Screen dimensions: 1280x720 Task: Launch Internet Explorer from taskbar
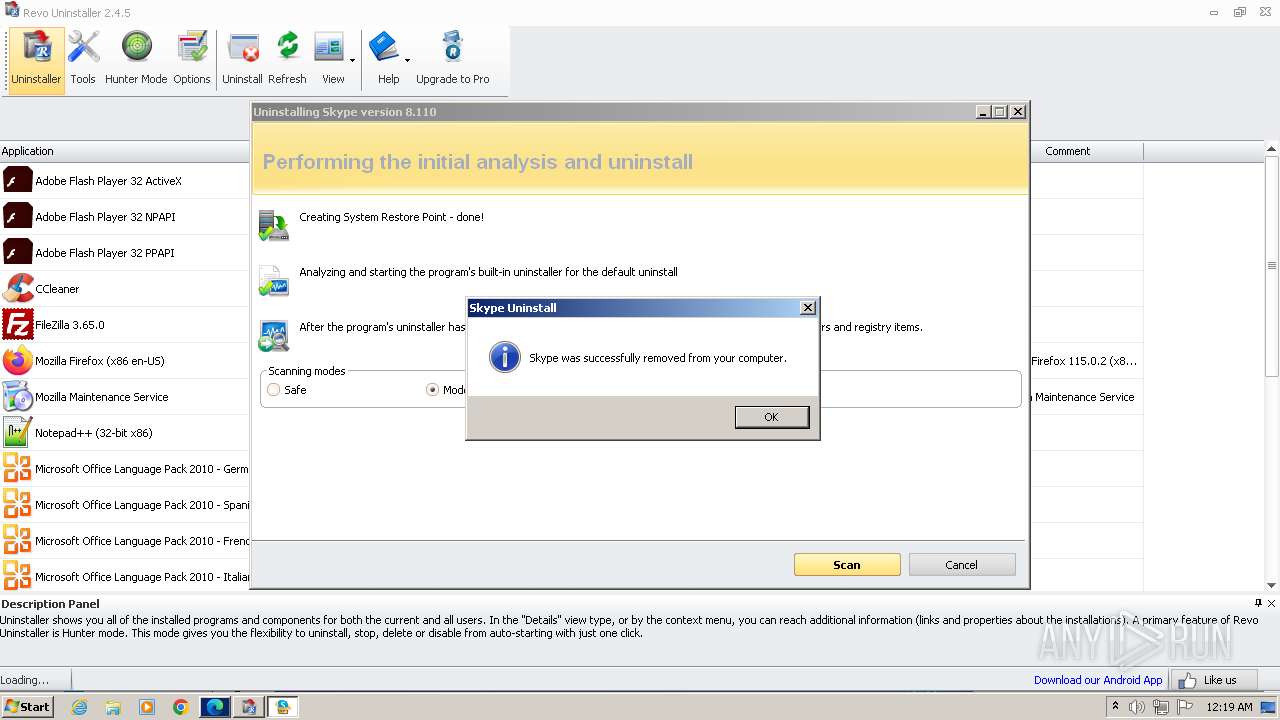click(x=79, y=707)
